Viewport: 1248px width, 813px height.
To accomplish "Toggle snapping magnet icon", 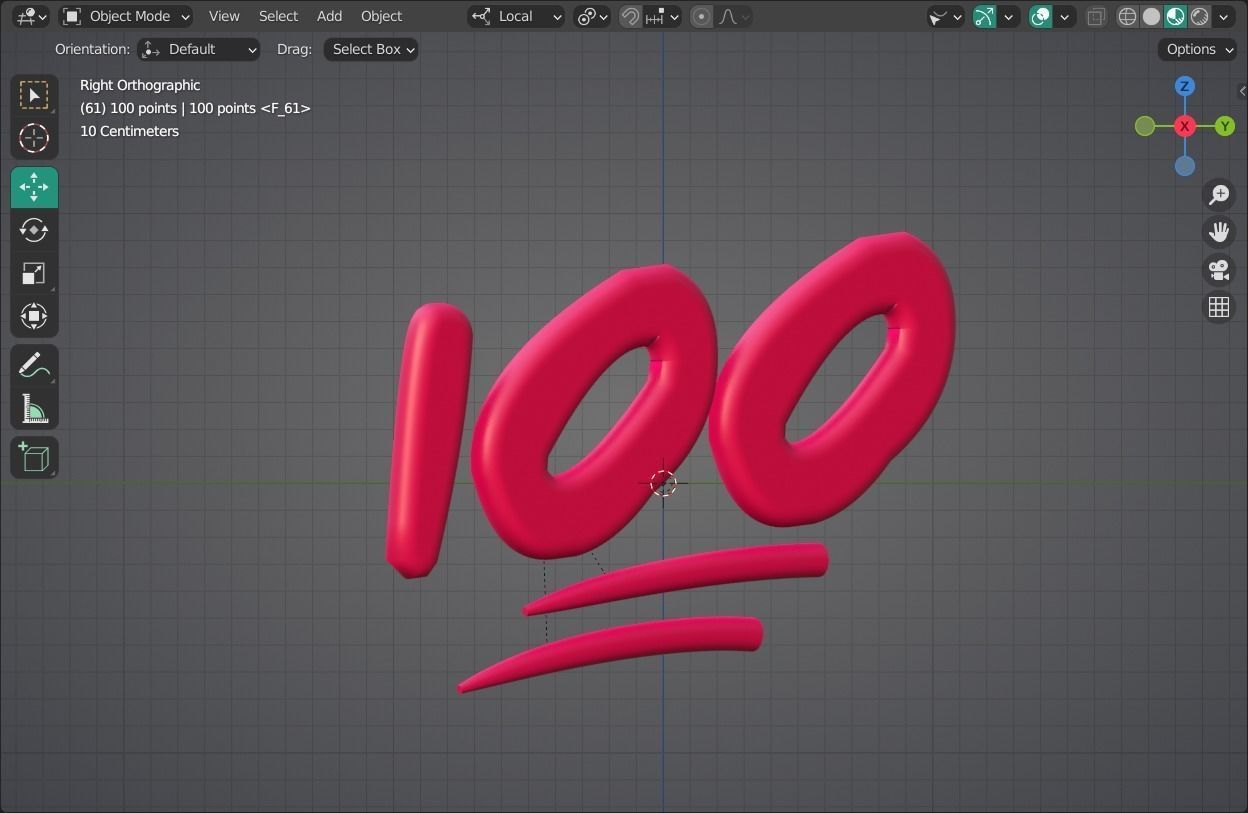I will [630, 16].
